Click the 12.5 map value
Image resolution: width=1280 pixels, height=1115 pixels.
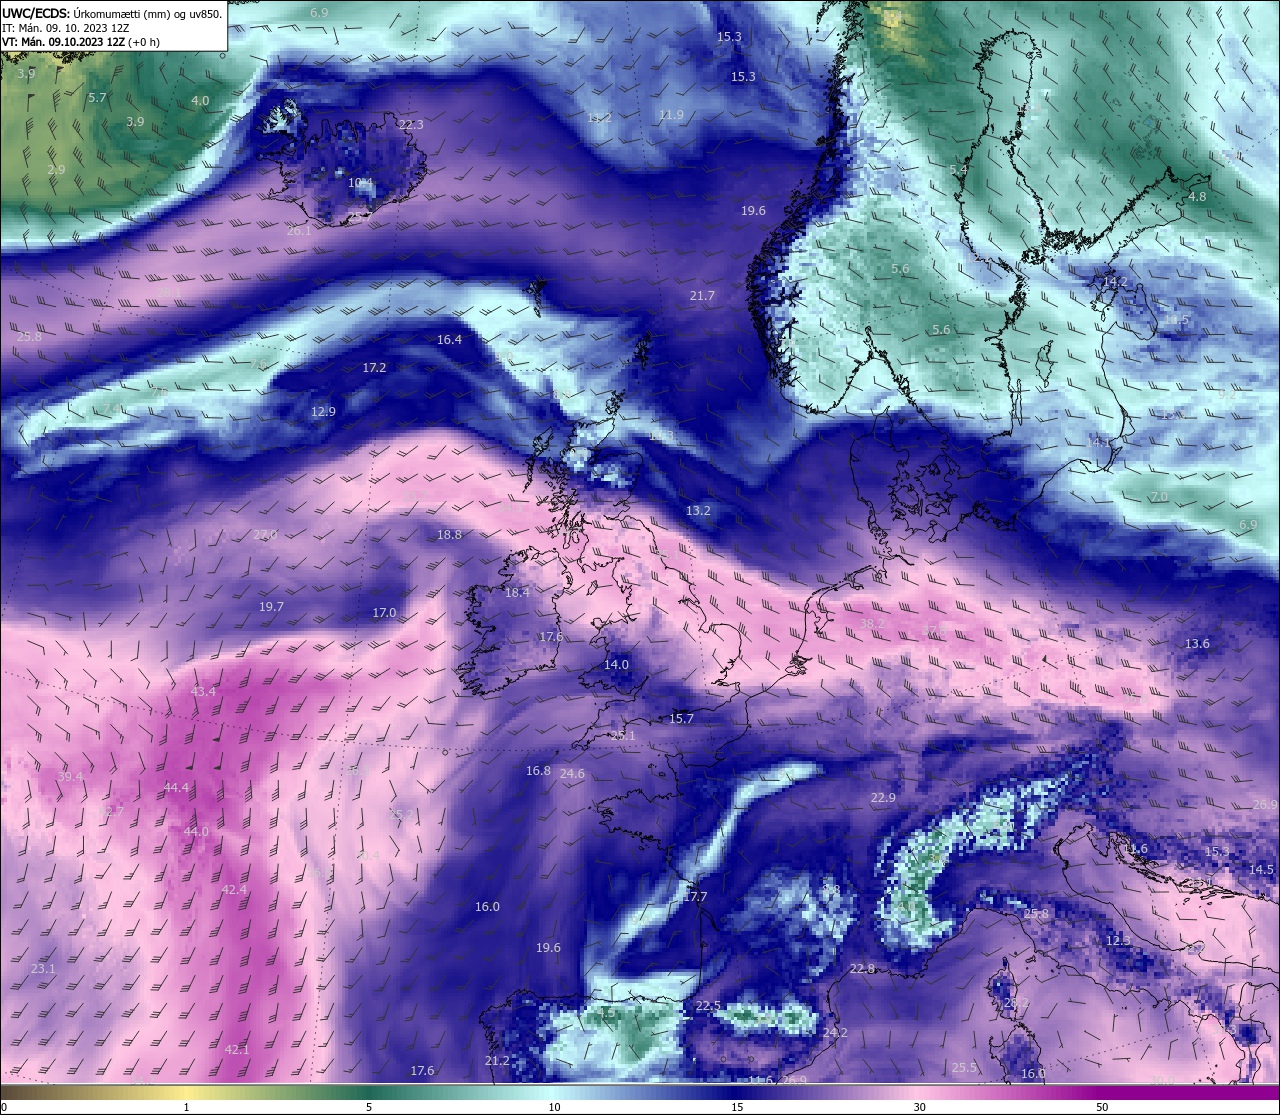point(1118,941)
